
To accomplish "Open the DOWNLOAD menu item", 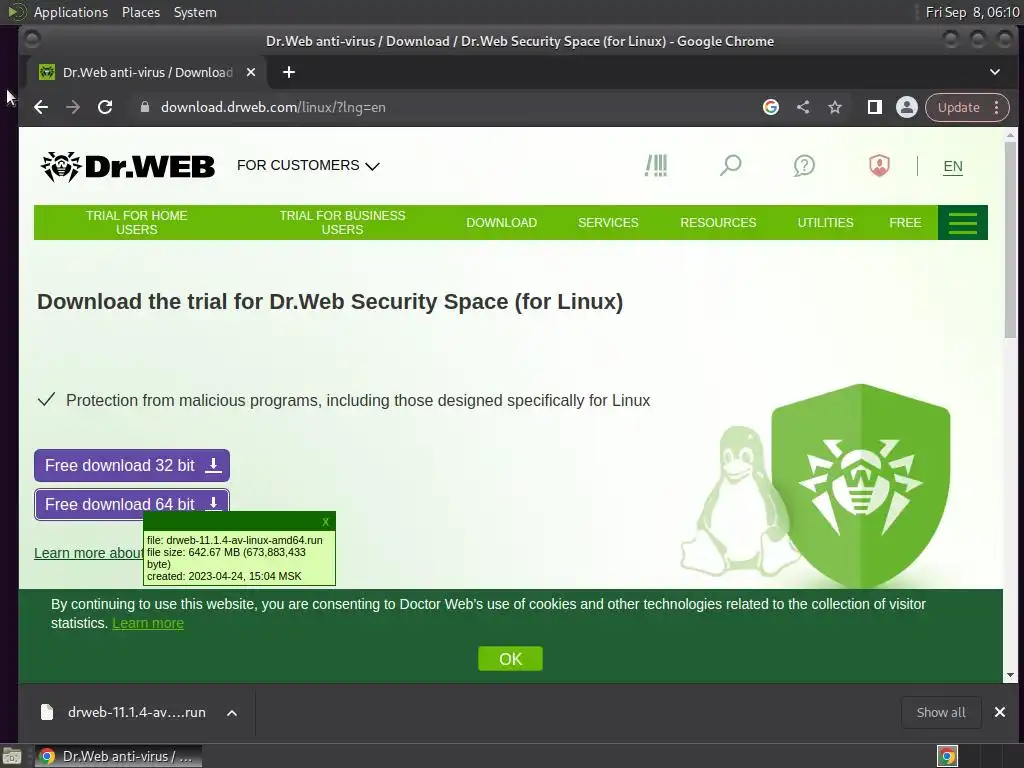I will 502,223.
